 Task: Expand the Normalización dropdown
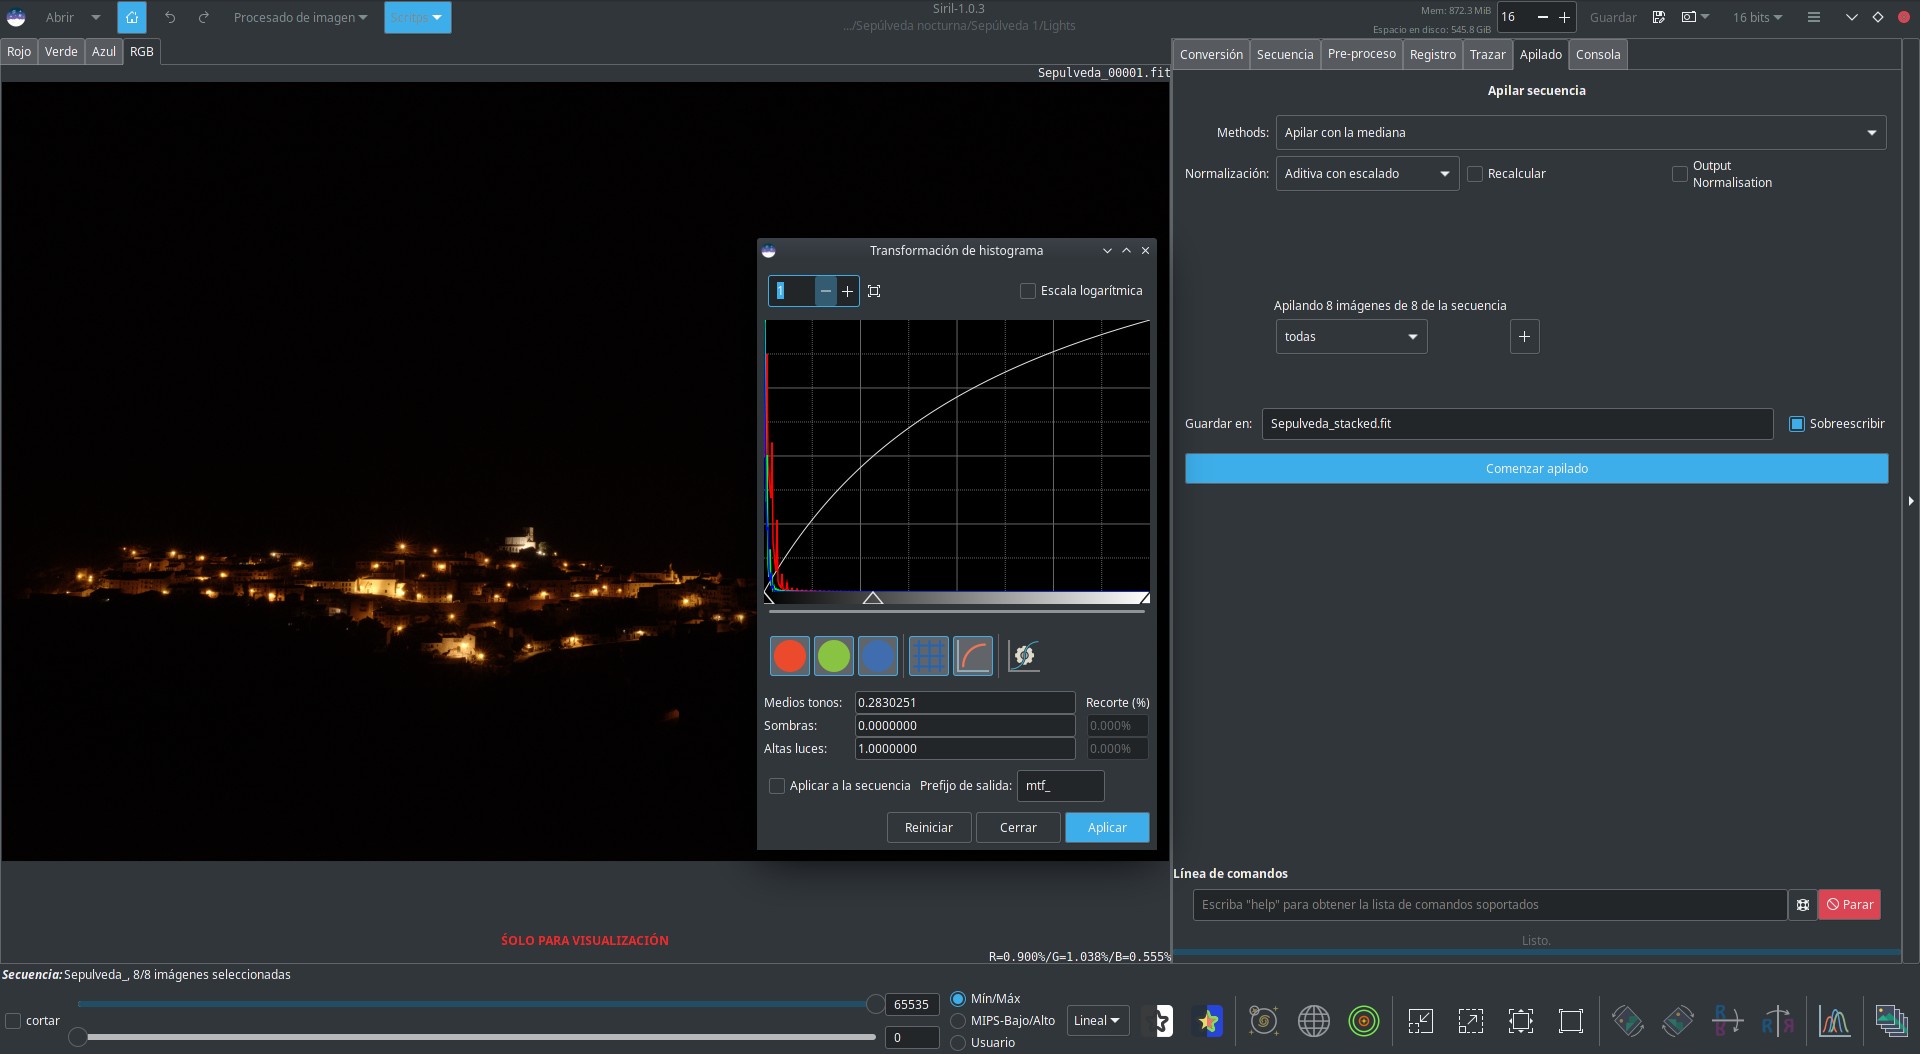(x=1366, y=174)
